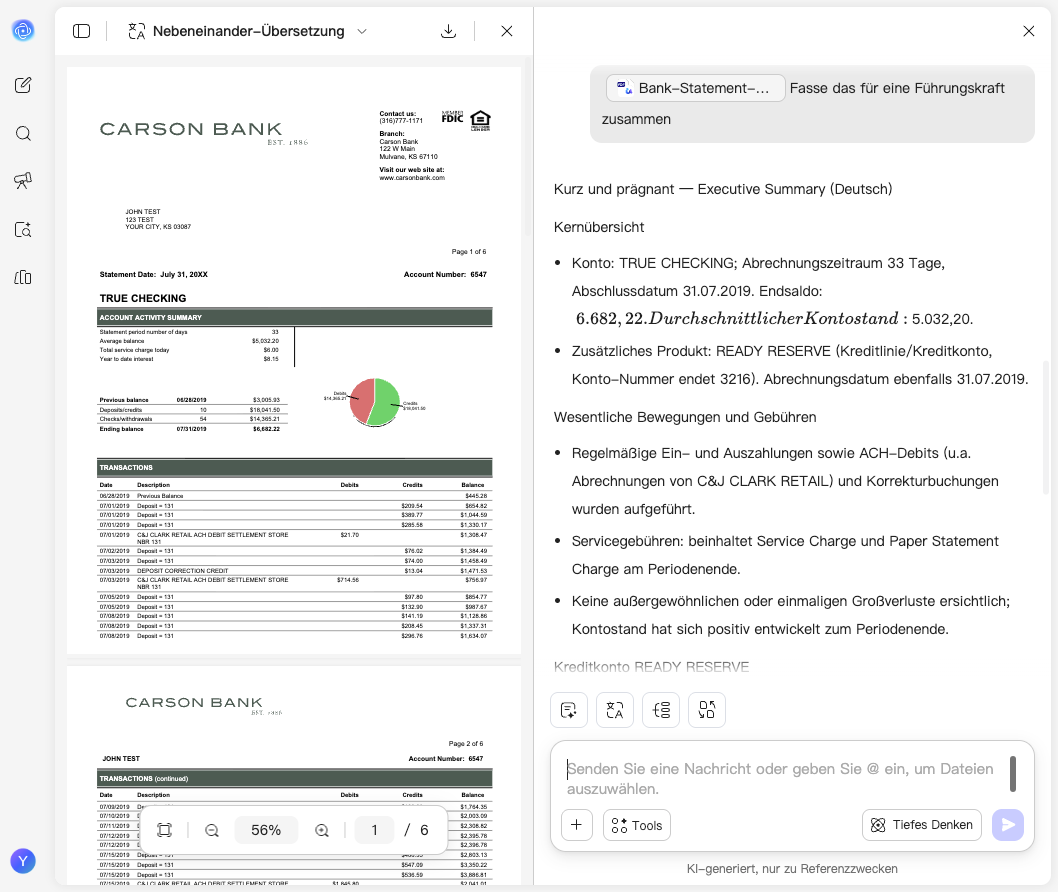This screenshot has height=892, width=1058.
Task: Click the www.carsonbank.com link in document
Action: [412, 178]
